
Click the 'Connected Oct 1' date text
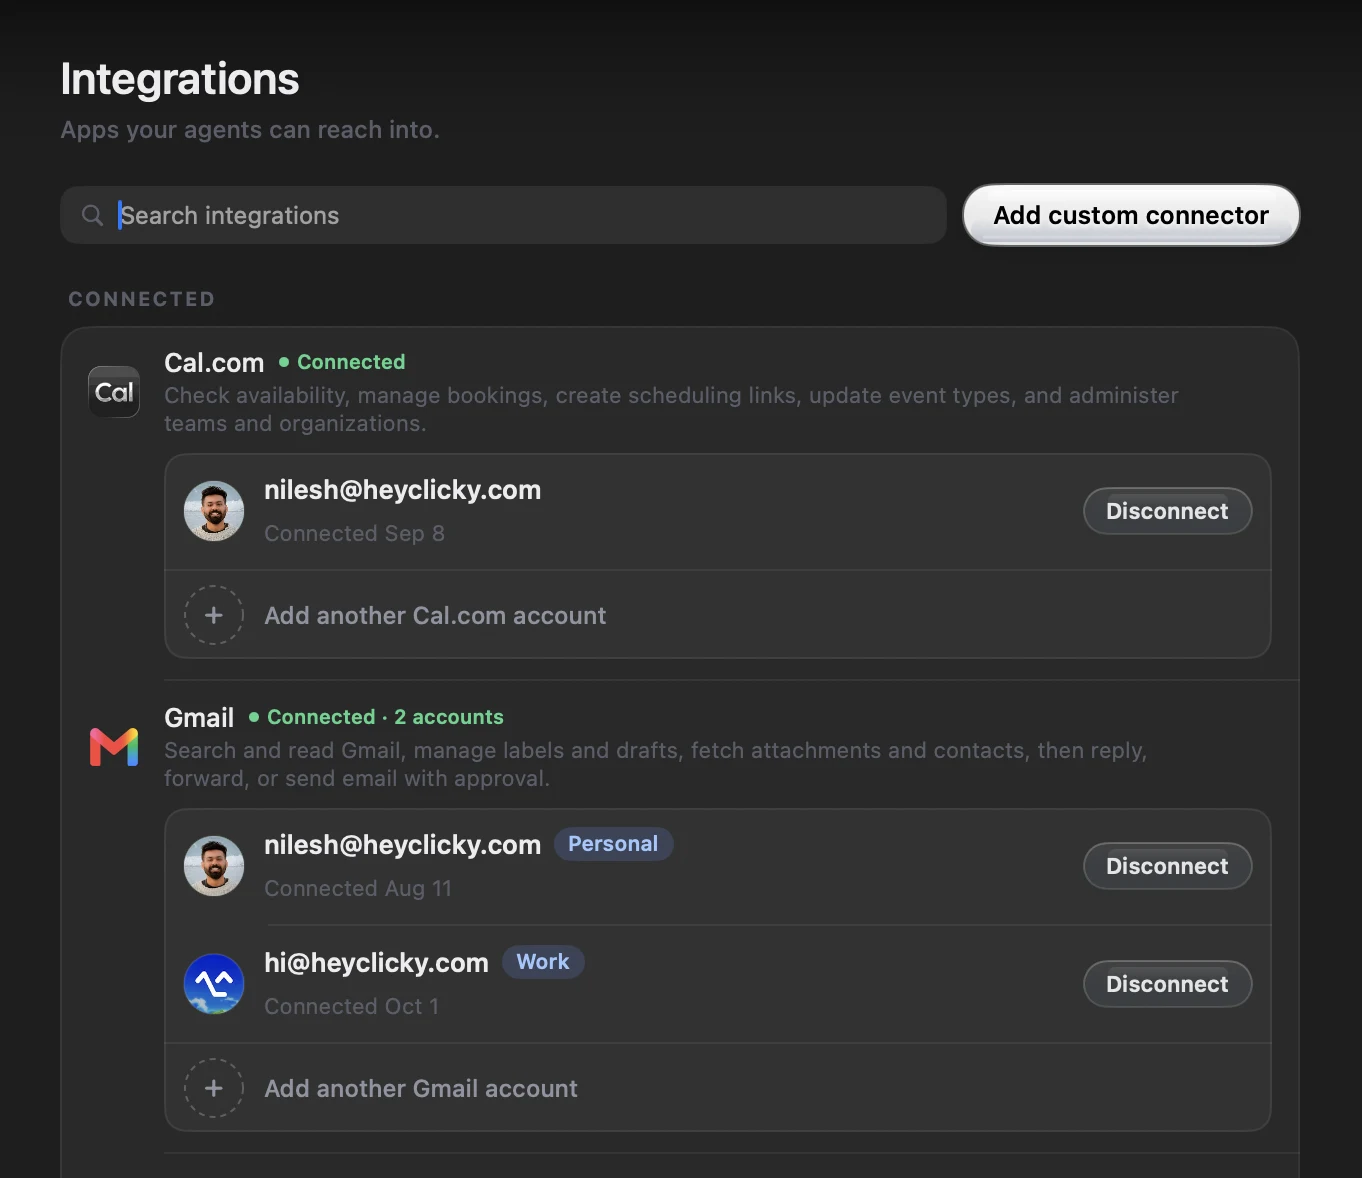[351, 1006]
